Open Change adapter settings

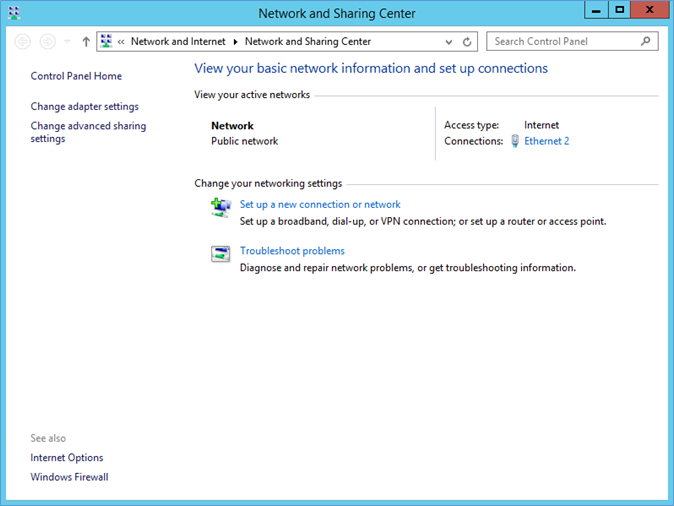coord(85,106)
